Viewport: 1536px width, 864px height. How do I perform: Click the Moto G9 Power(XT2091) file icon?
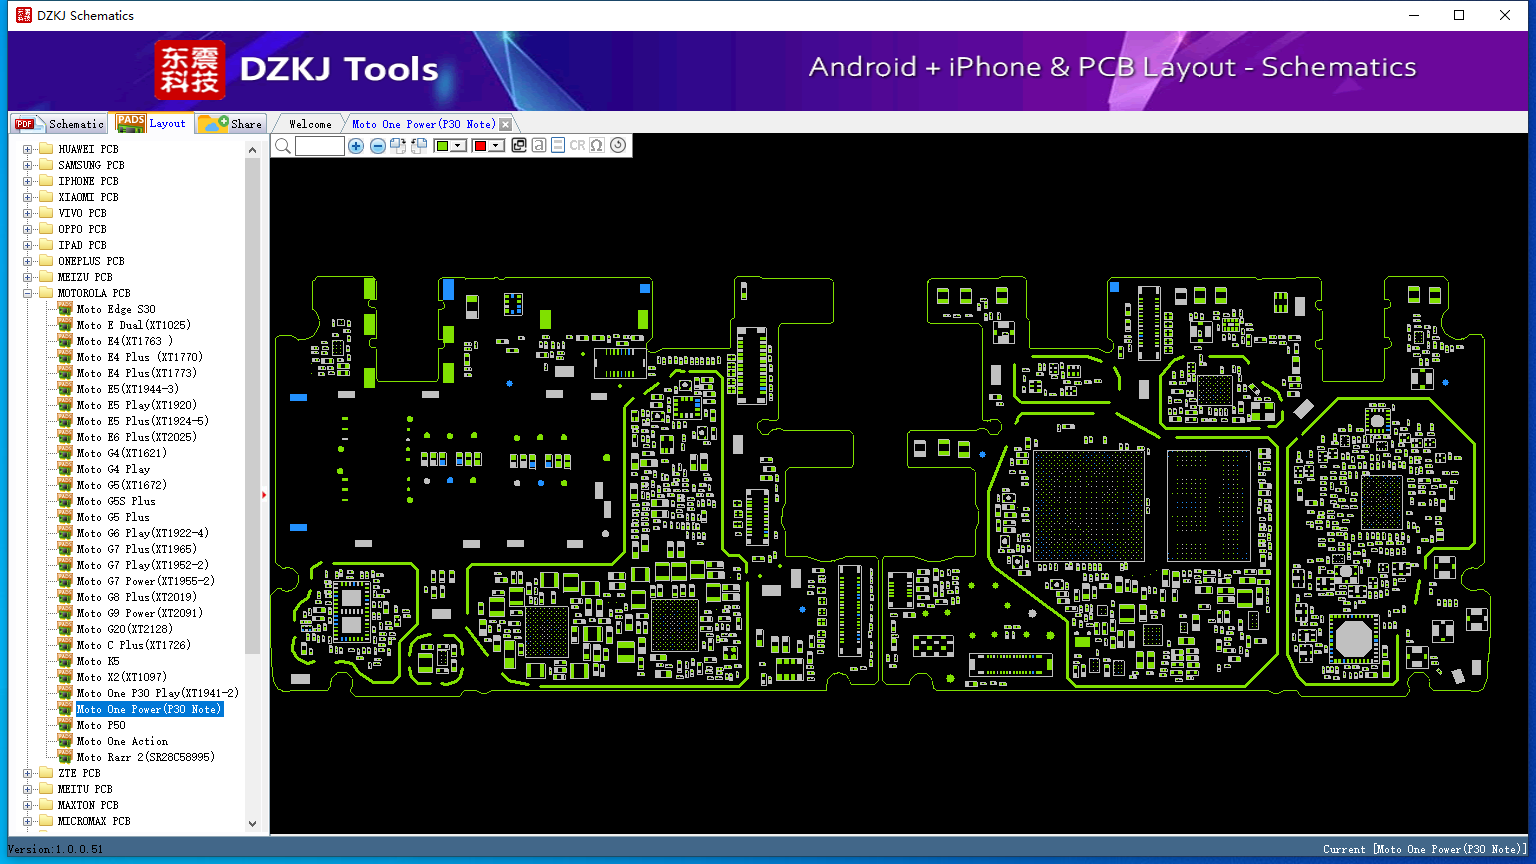[65, 613]
